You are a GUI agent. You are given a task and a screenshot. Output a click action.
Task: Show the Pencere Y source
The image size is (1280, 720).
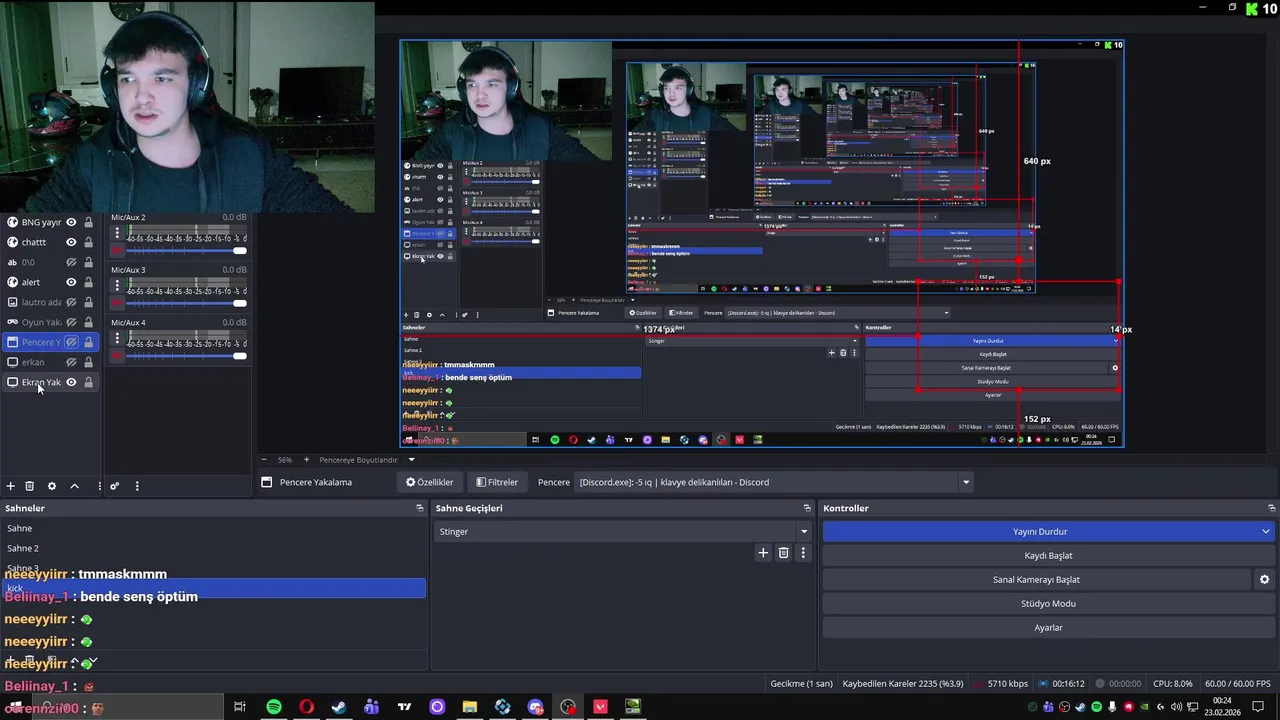click(71, 342)
